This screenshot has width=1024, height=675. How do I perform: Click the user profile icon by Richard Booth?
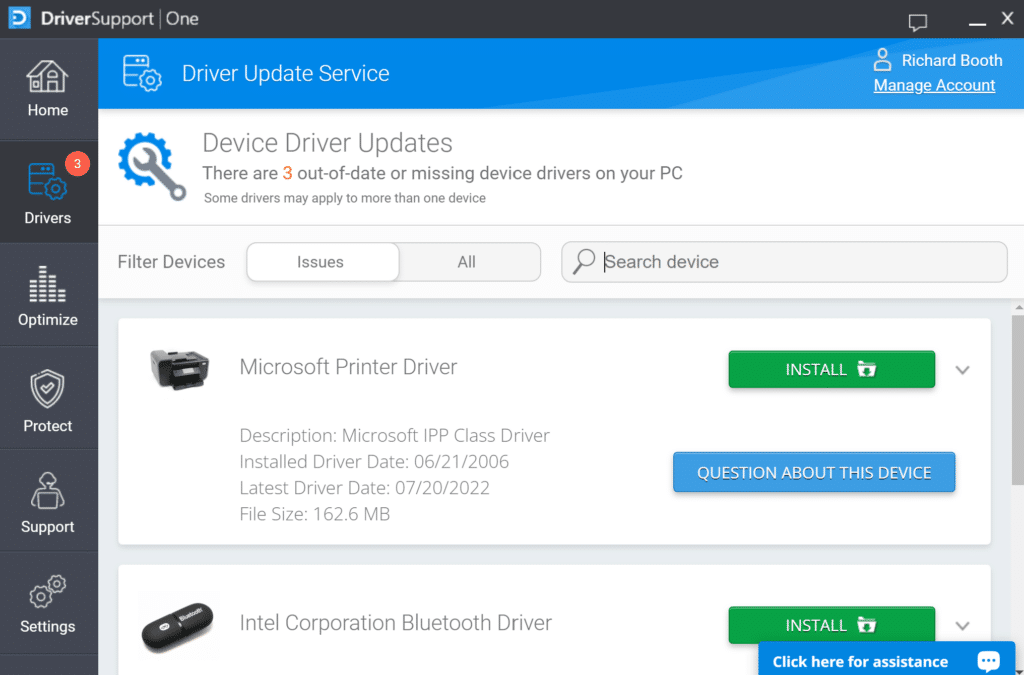pos(882,59)
